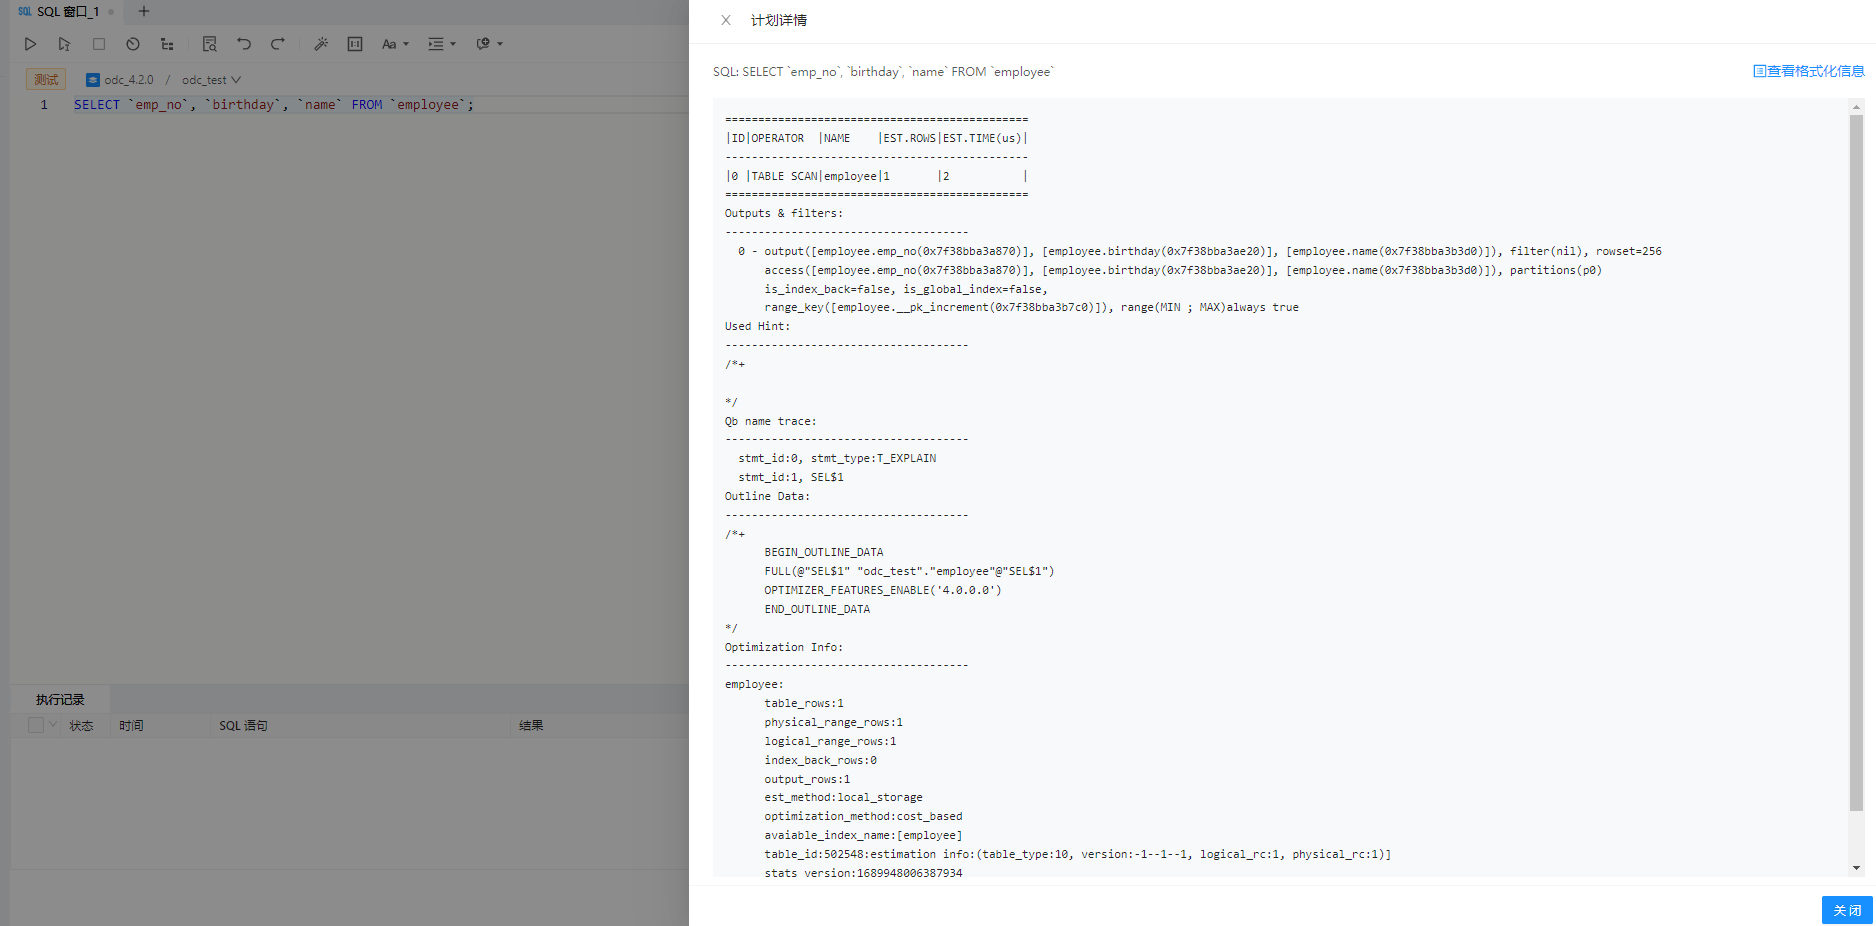Click the undo arrow icon
This screenshot has width=1876, height=926.
point(244,44)
